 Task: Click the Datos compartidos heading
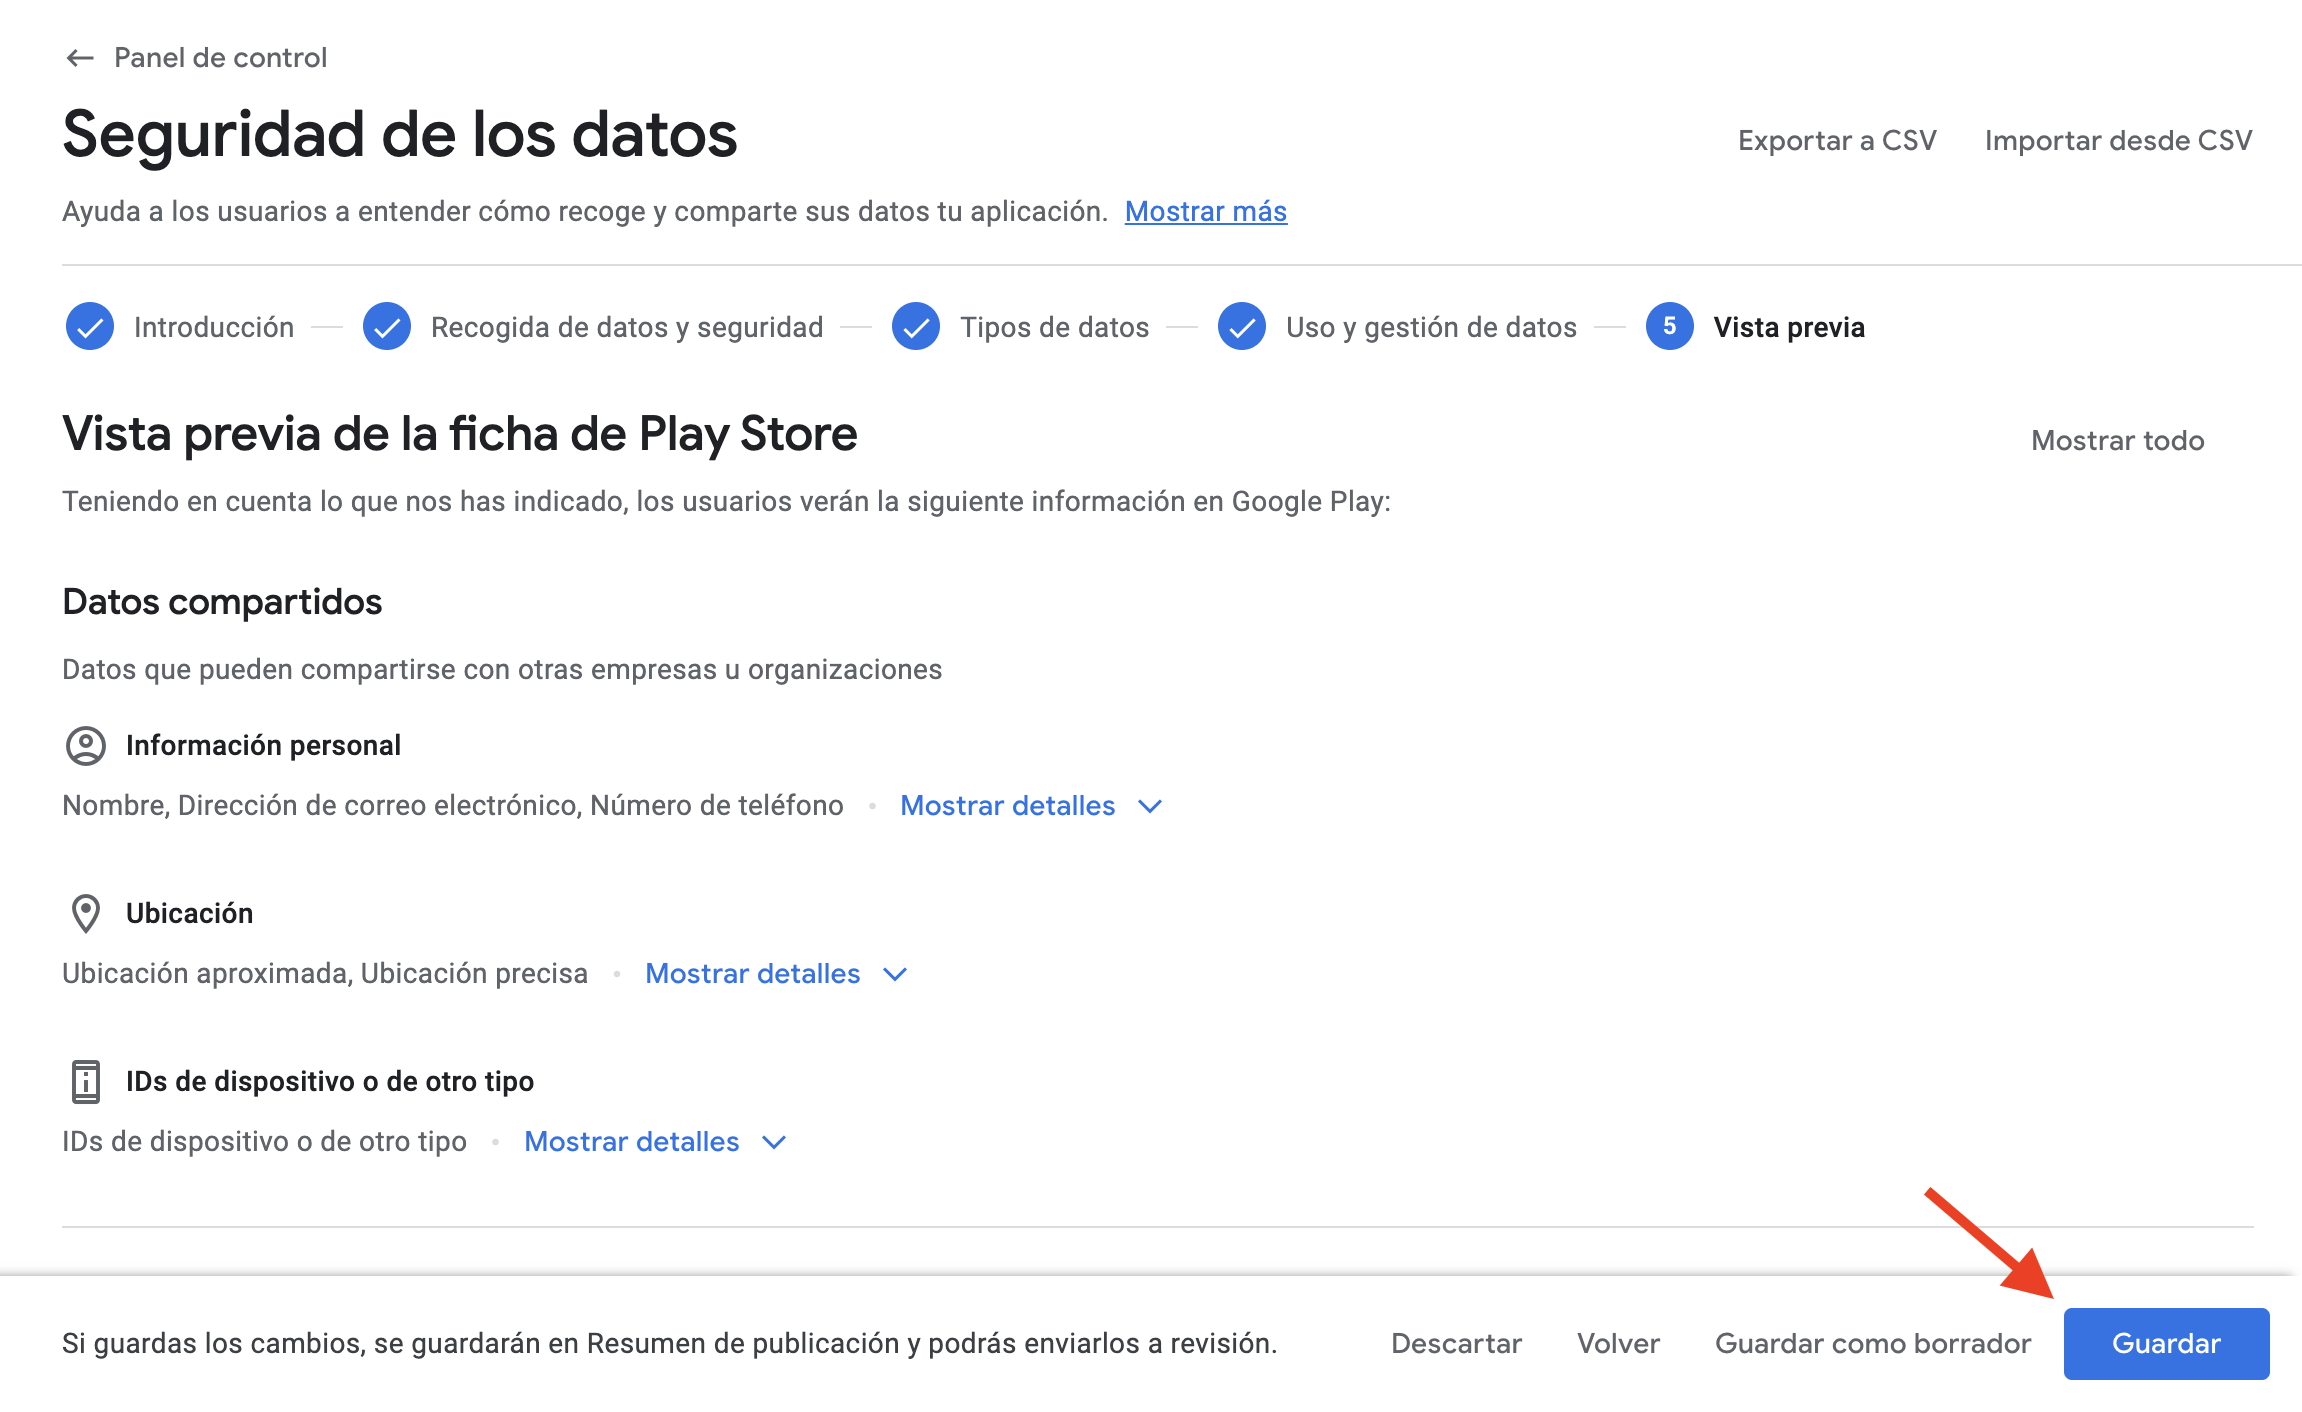222,602
